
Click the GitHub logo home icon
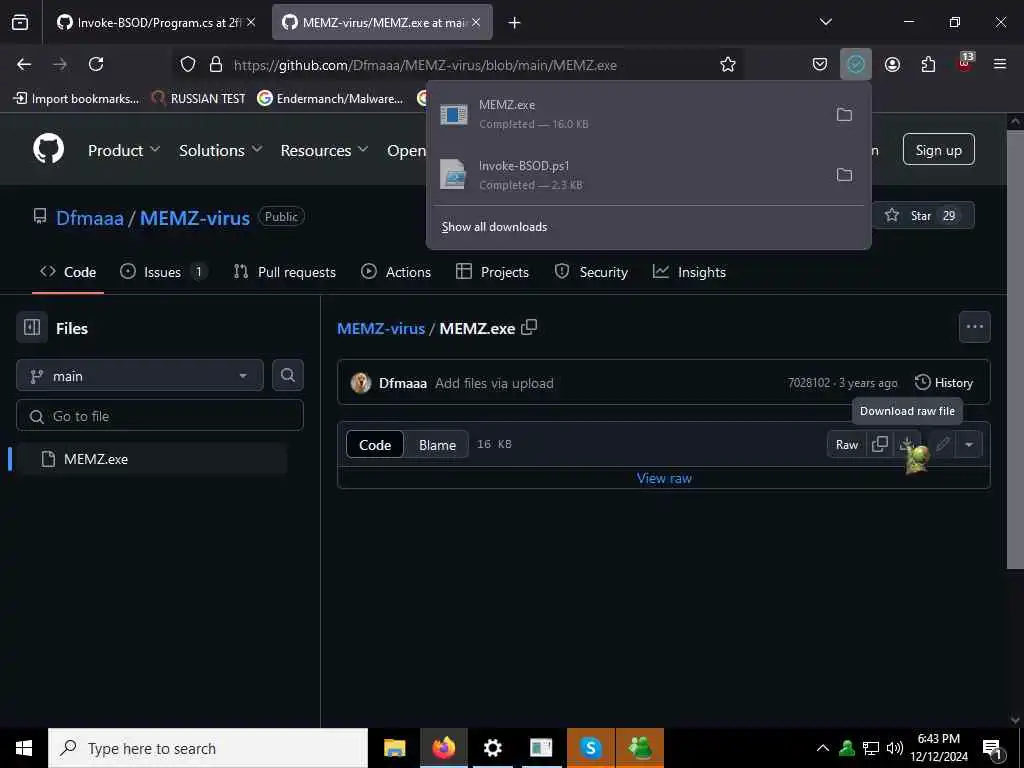48,149
